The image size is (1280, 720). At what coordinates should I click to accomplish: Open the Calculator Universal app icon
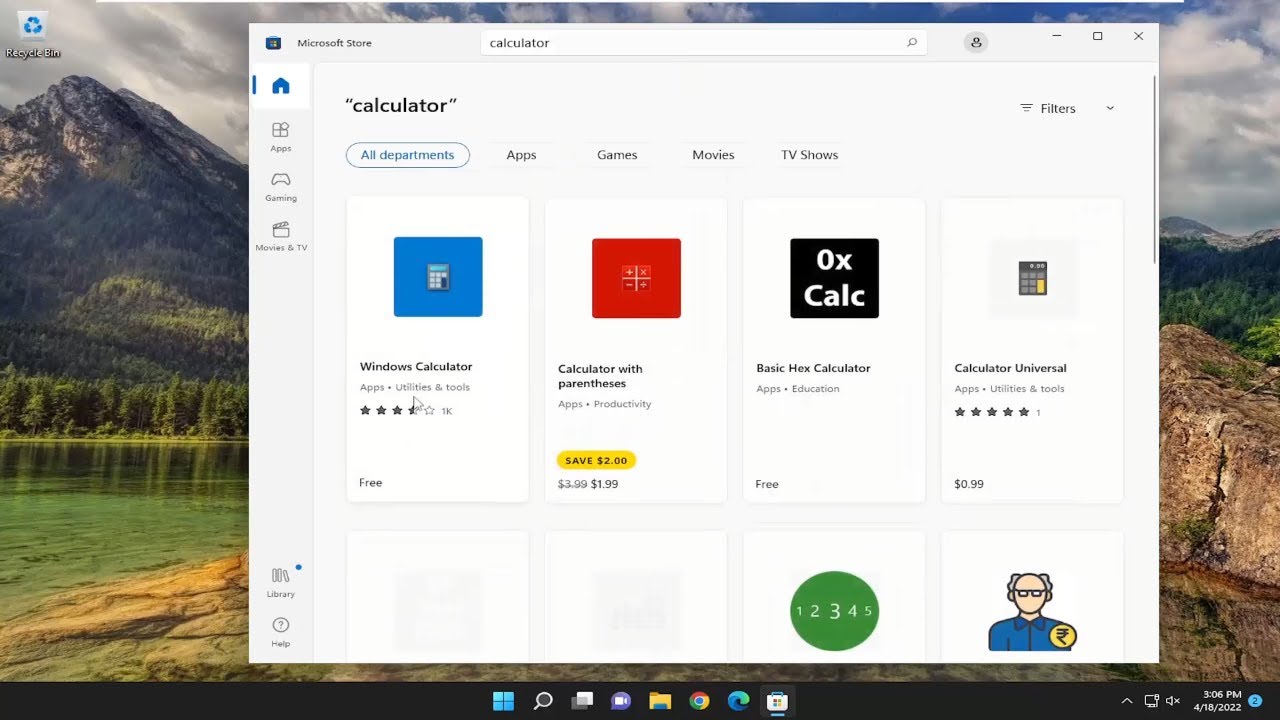[1032, 278]
